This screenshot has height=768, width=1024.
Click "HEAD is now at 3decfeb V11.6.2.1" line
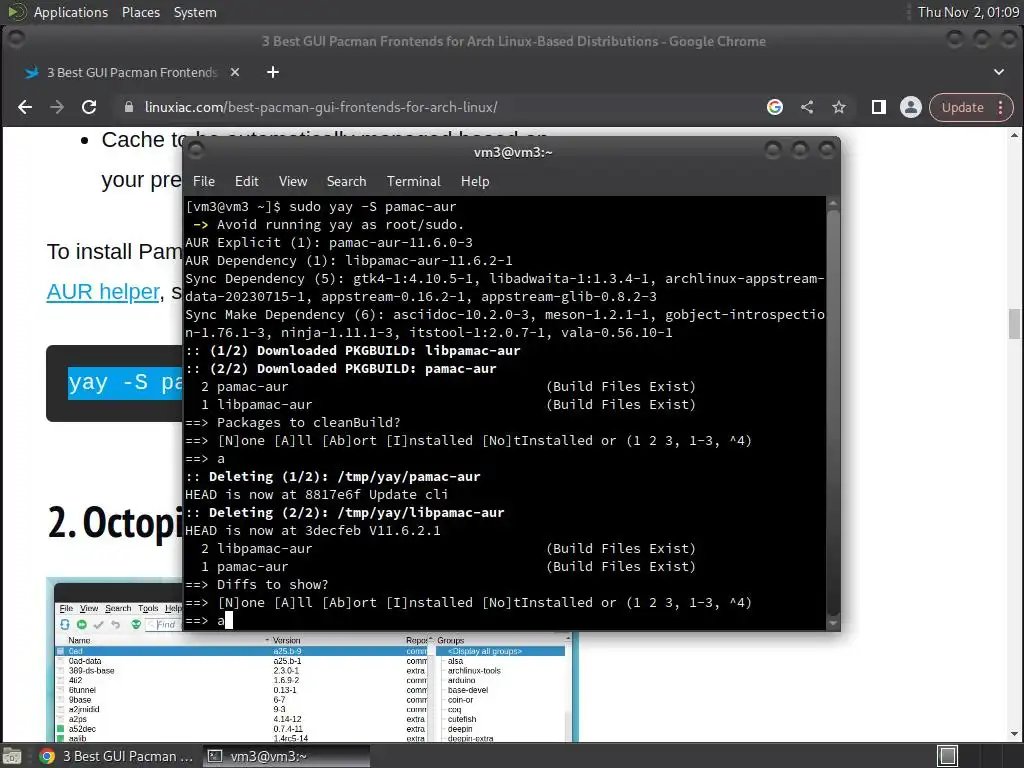point(313,530)
